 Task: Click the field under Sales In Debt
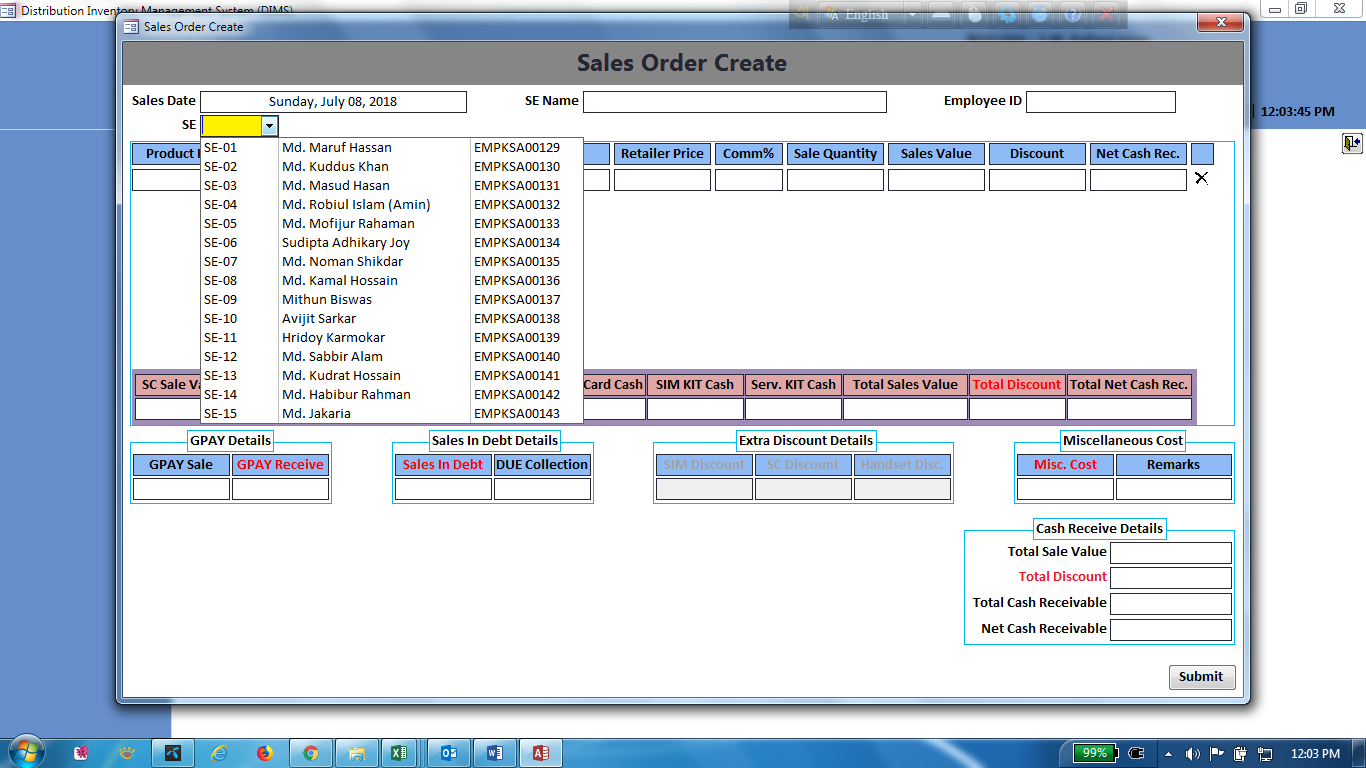click(x=443, y=489)
